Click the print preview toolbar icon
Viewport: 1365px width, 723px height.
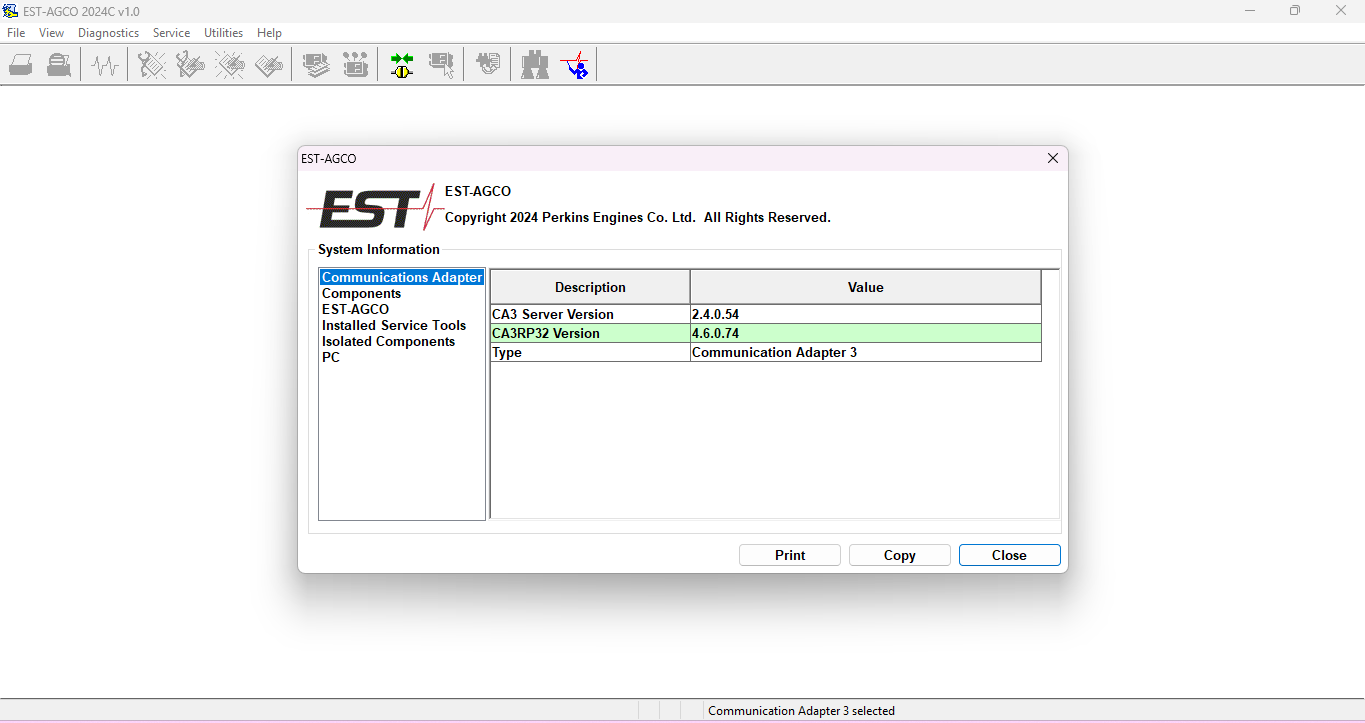(59, 65)
